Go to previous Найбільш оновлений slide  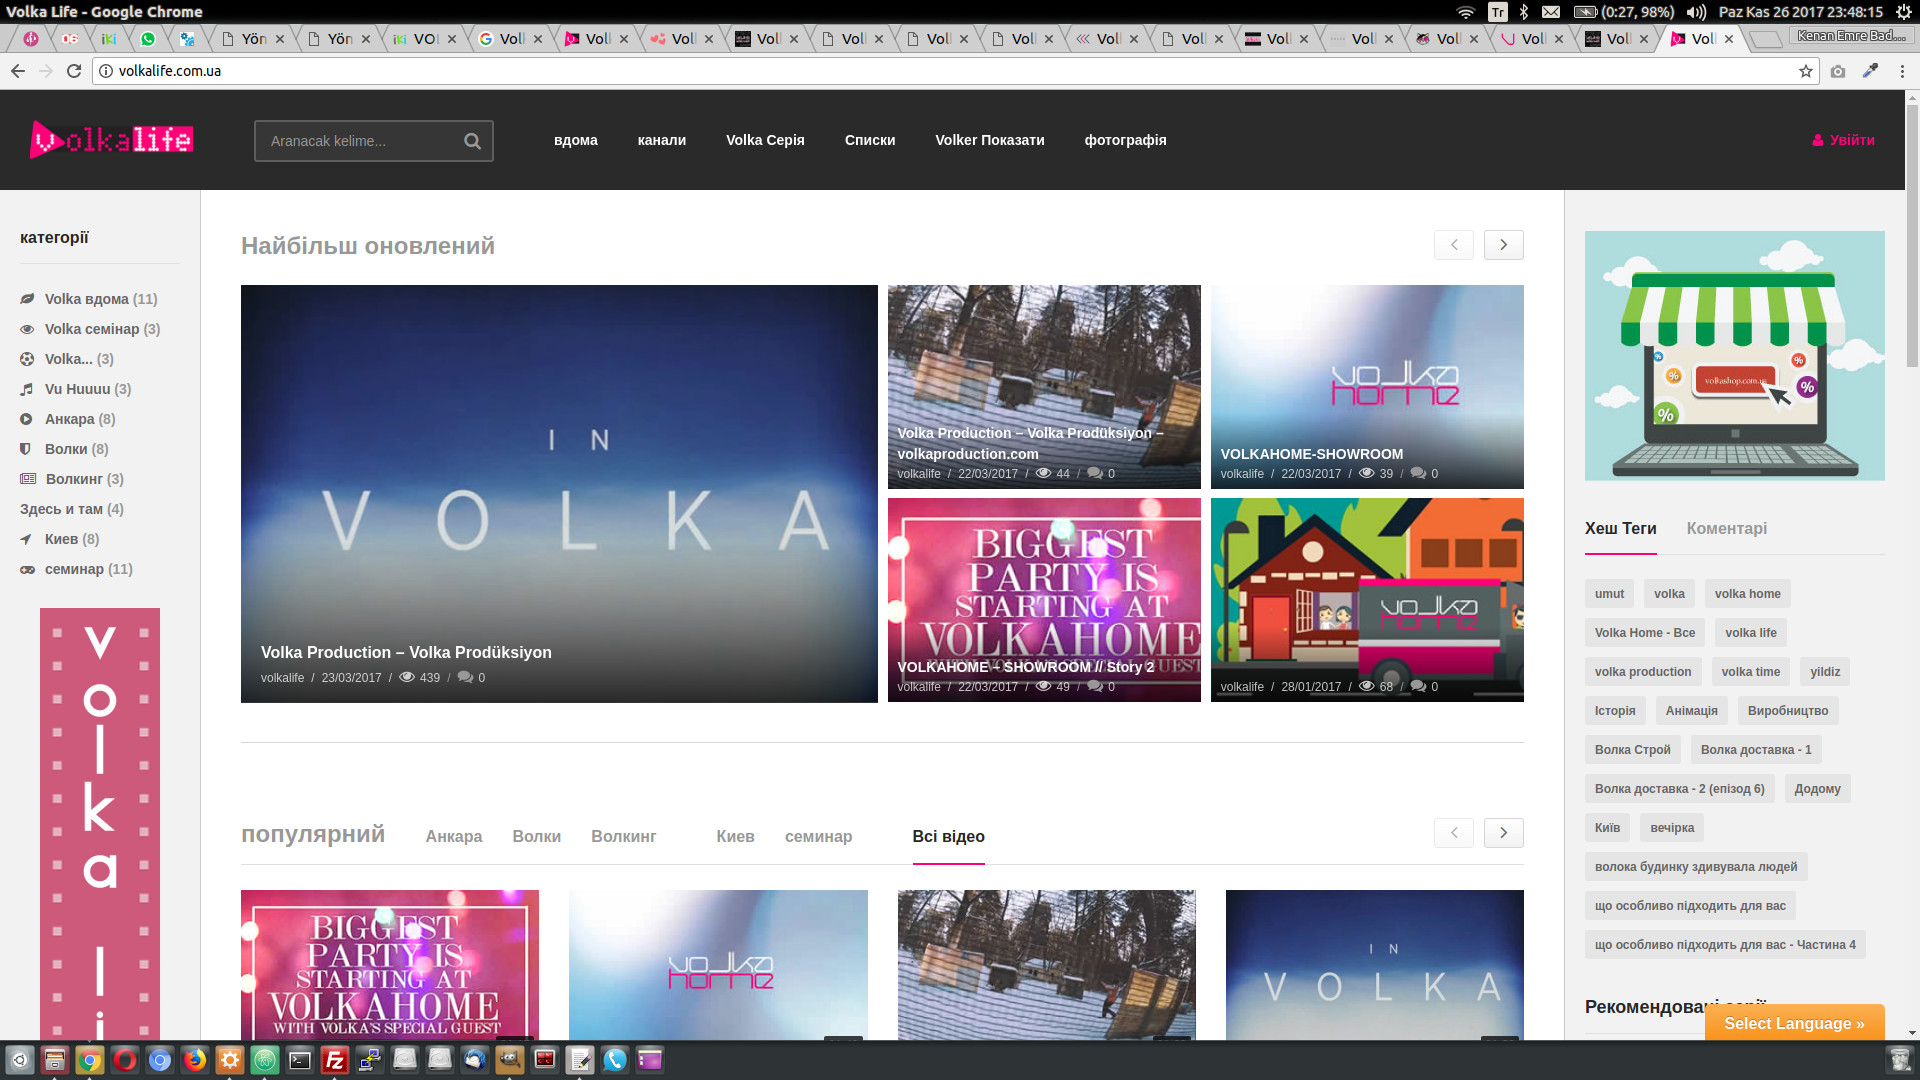click(1454, 245)
